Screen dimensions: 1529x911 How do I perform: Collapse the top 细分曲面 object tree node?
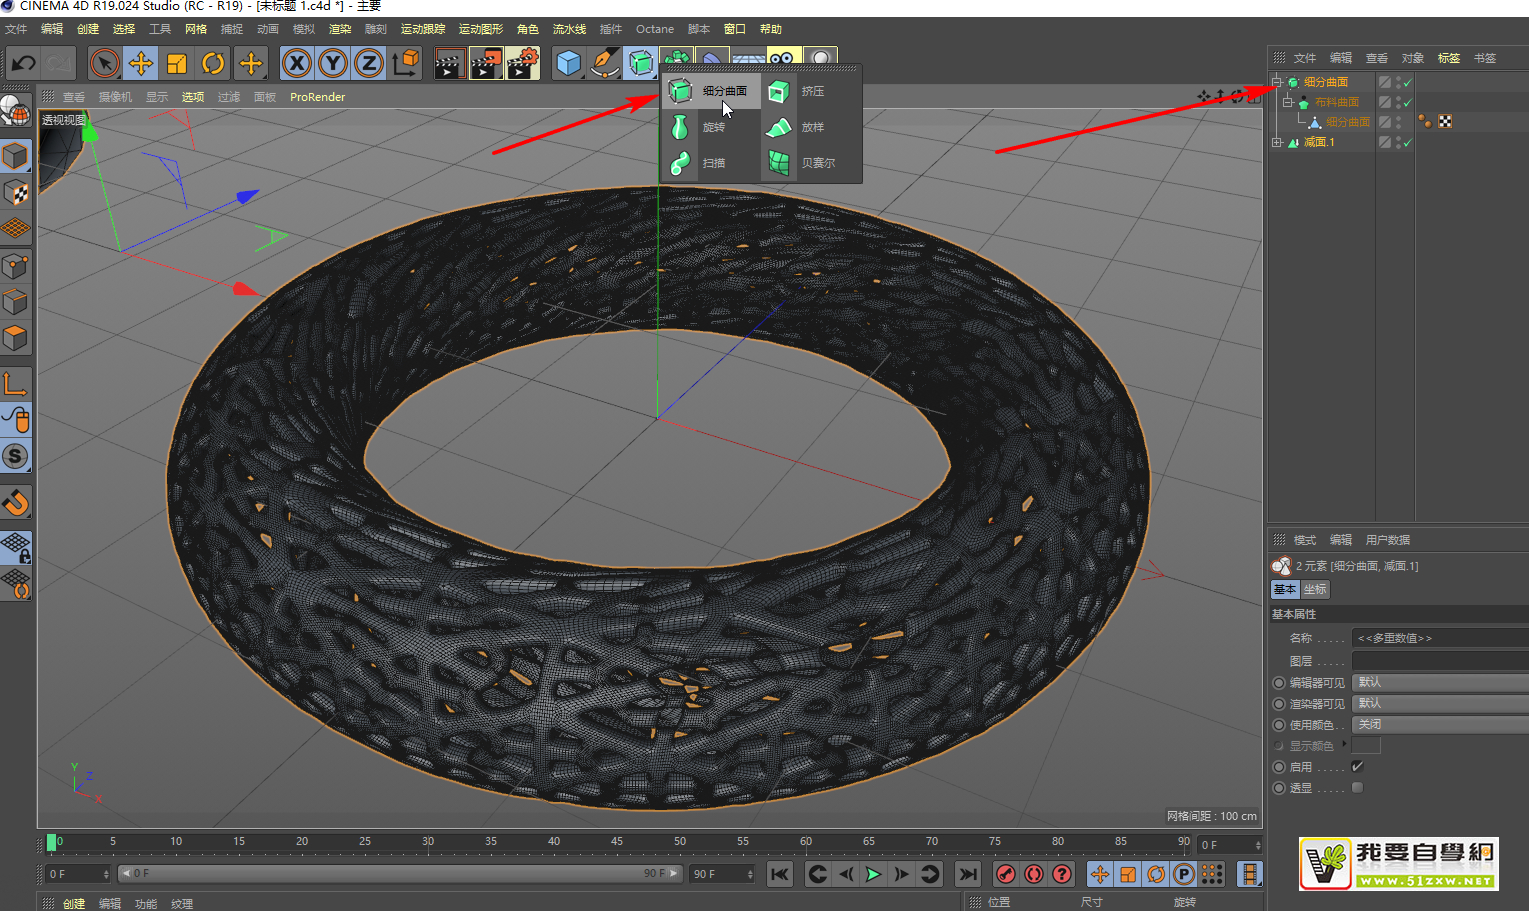[1277, 82]
